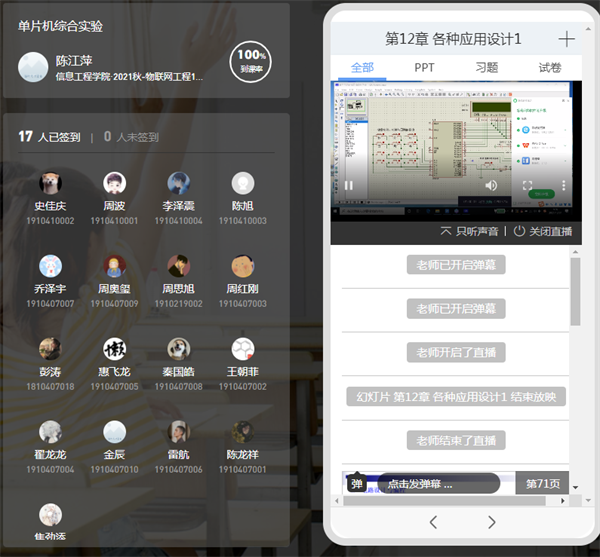Click the 100% attendance rate circle
Viewport: 600px width, 557px height.
point(250,62)
